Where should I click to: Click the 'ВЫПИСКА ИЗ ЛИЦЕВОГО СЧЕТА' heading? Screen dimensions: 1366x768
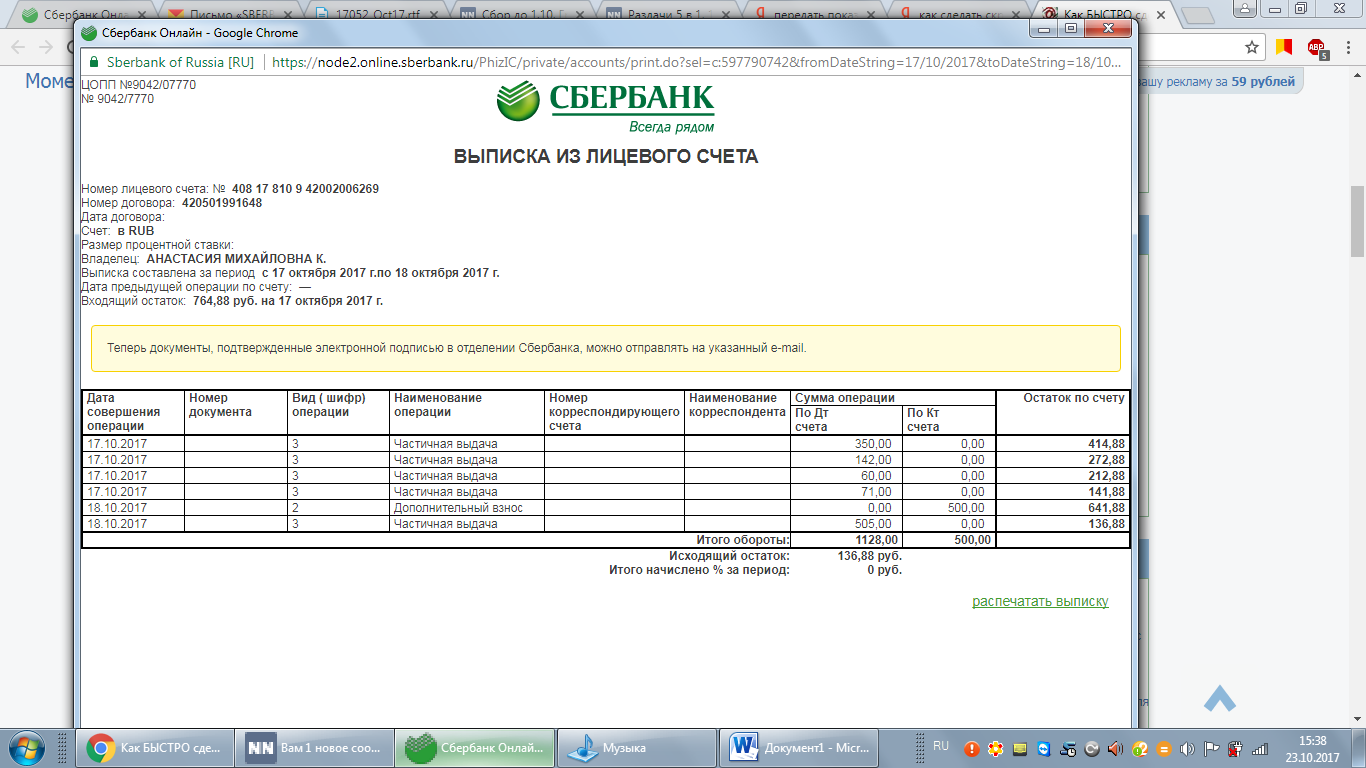tap(606, 157)
